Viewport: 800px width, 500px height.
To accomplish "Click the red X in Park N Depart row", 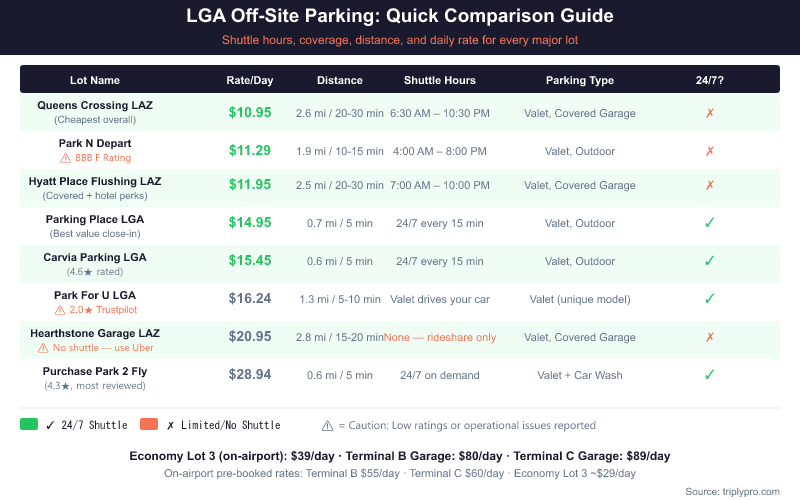I will 710,151.
